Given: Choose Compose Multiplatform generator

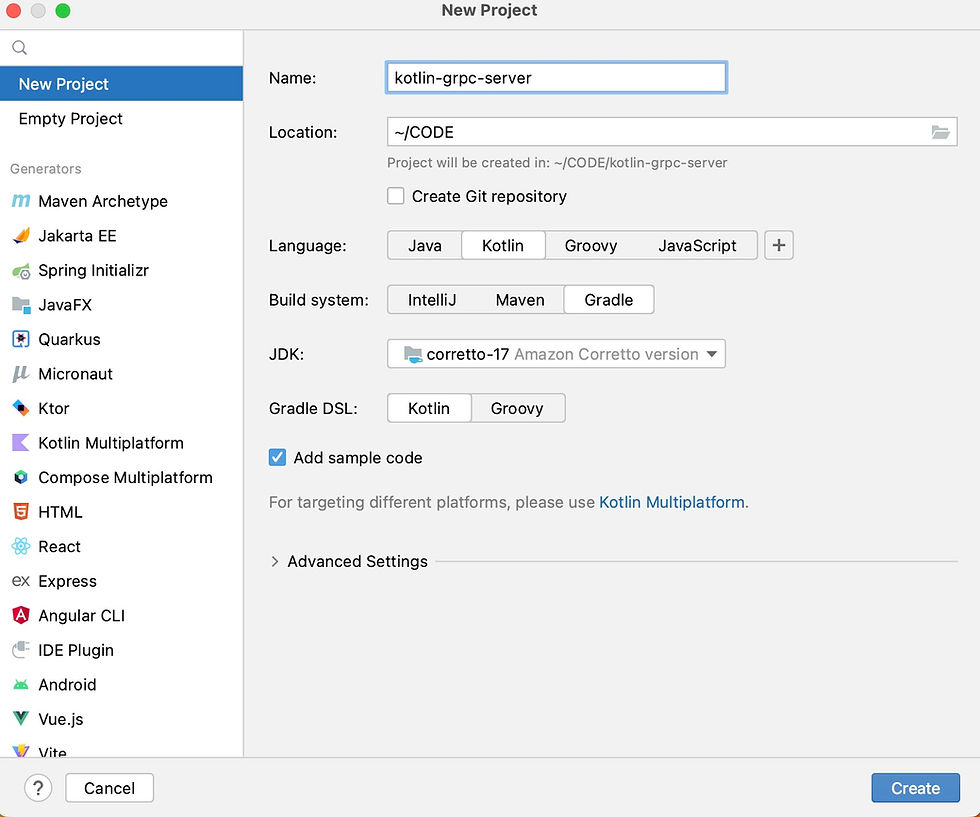Looking at the screenshot, I should pyautogui.click(x=121, y=478).
